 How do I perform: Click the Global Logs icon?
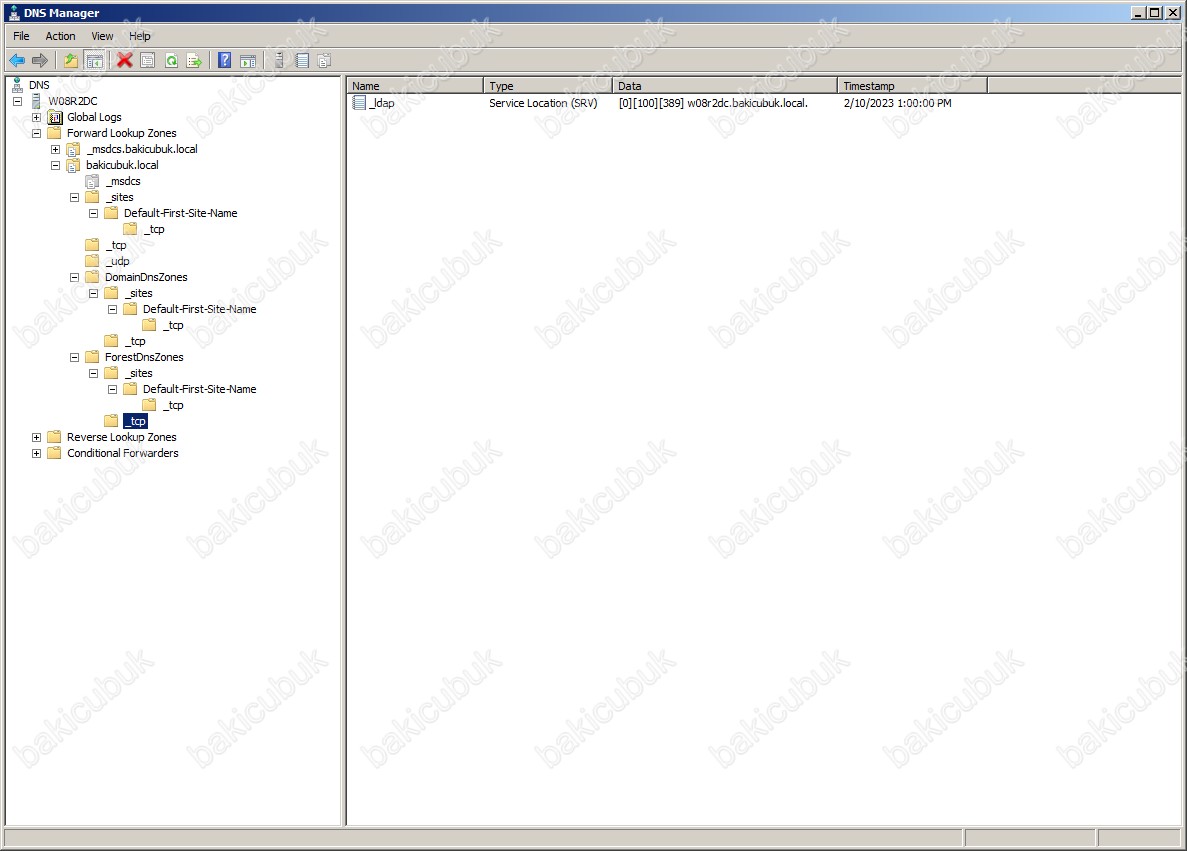[55, 117]
